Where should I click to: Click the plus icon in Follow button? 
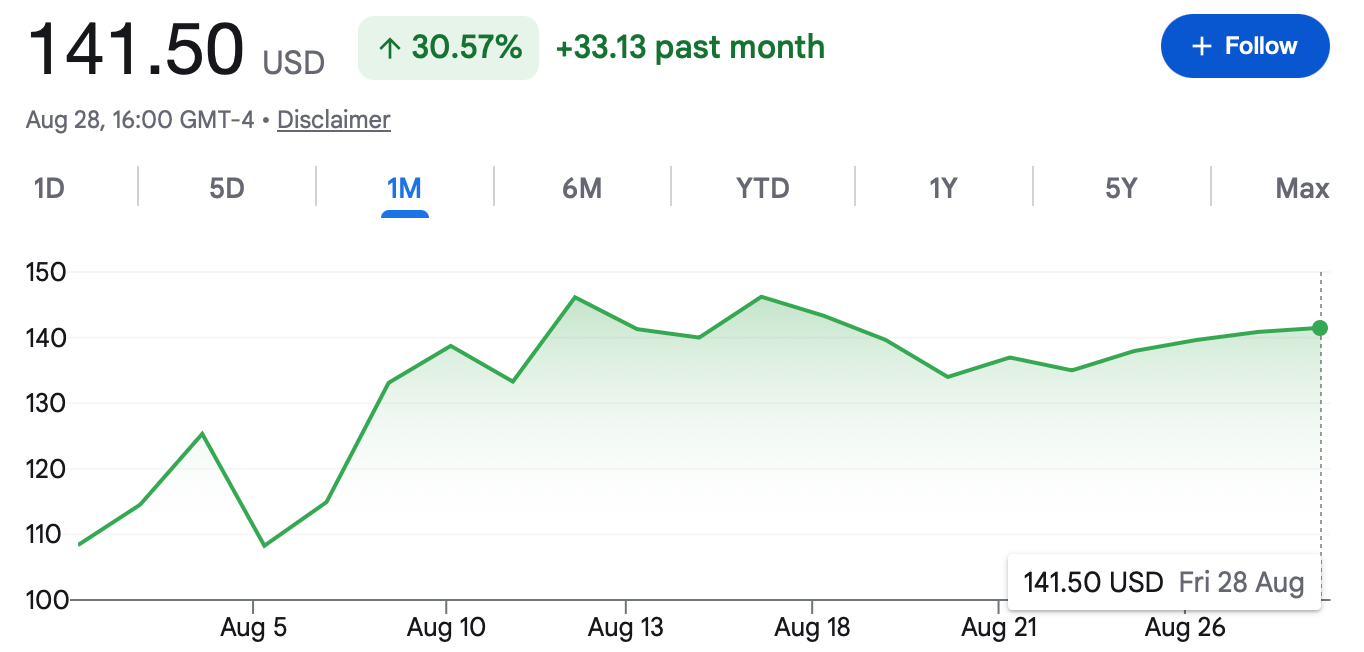[1202, 46]
